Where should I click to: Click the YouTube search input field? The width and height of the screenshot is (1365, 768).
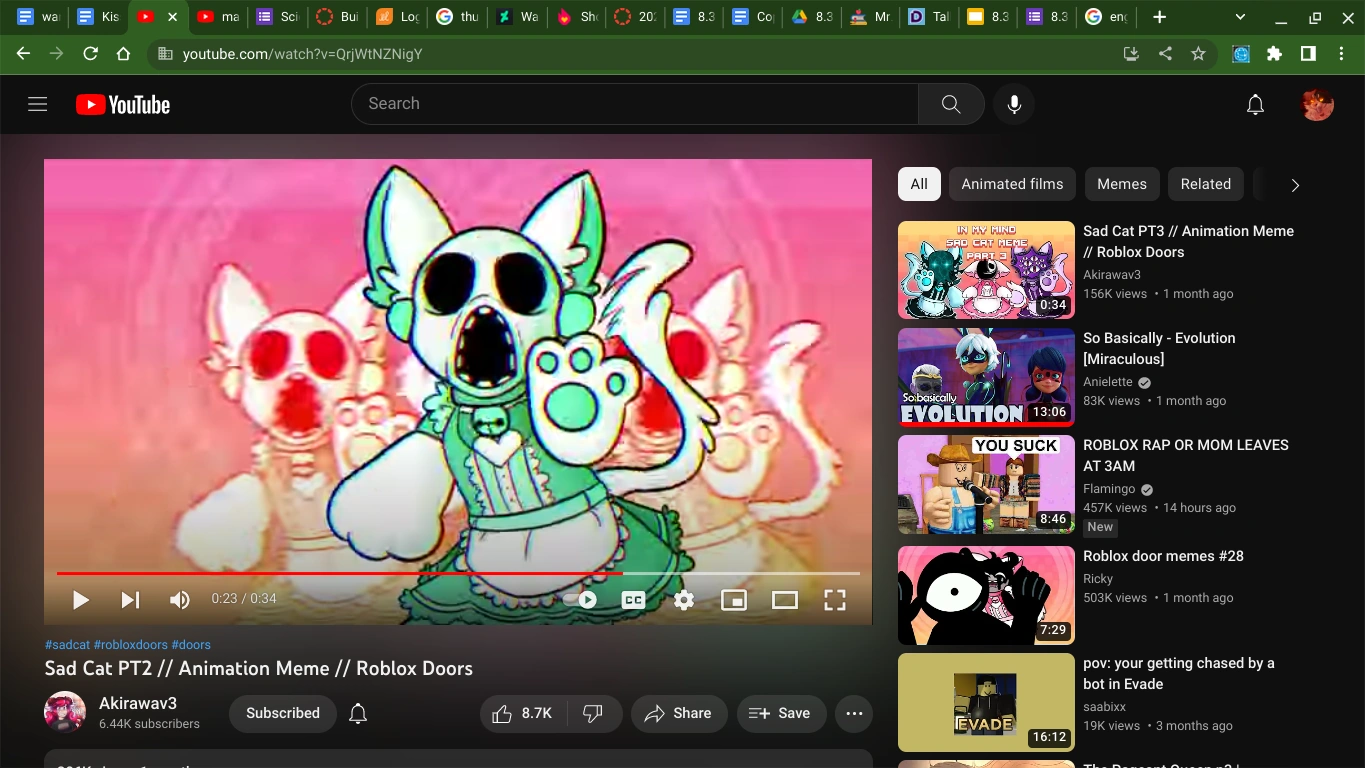point(635,104)
